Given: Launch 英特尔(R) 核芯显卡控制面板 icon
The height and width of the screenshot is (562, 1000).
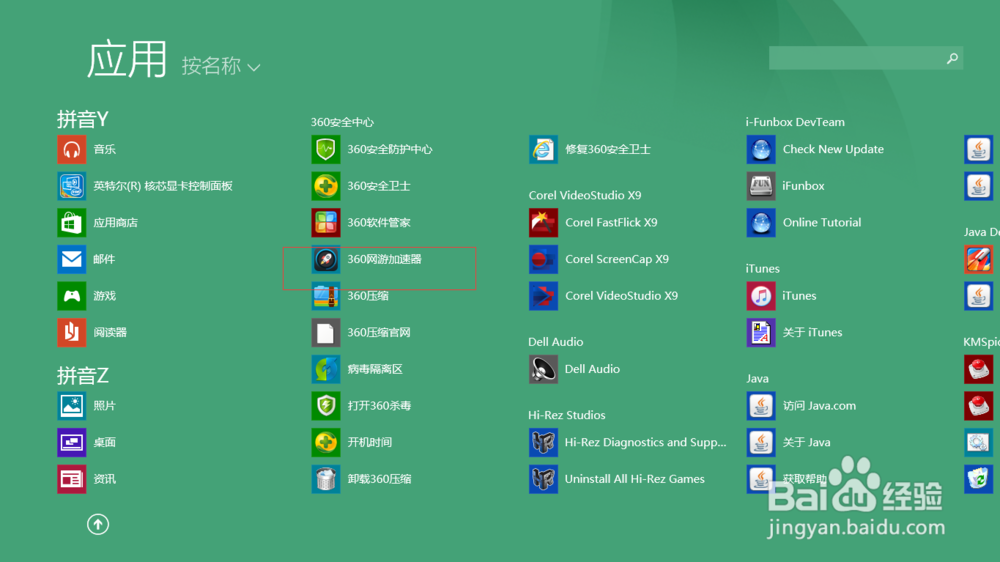Looking at the screenshot, I should click(71, 186).
